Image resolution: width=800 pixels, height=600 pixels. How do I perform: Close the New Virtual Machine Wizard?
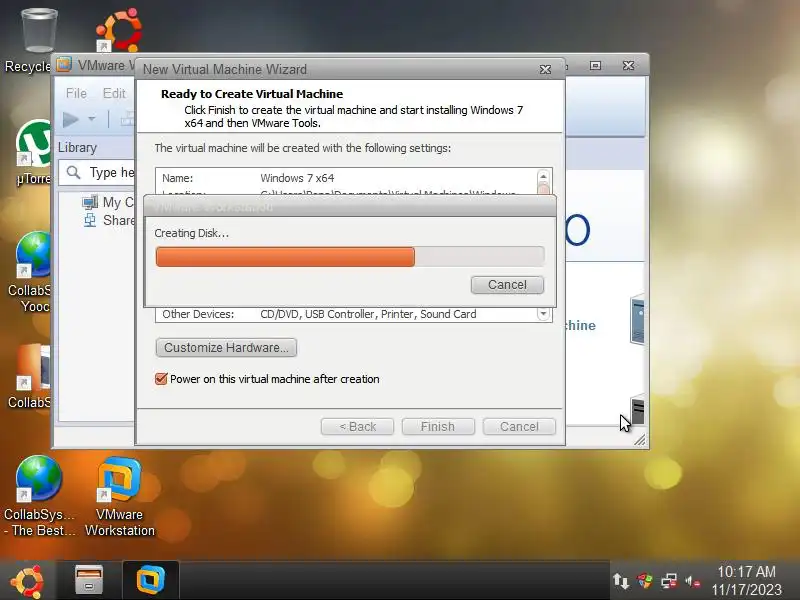click(545, 69)
